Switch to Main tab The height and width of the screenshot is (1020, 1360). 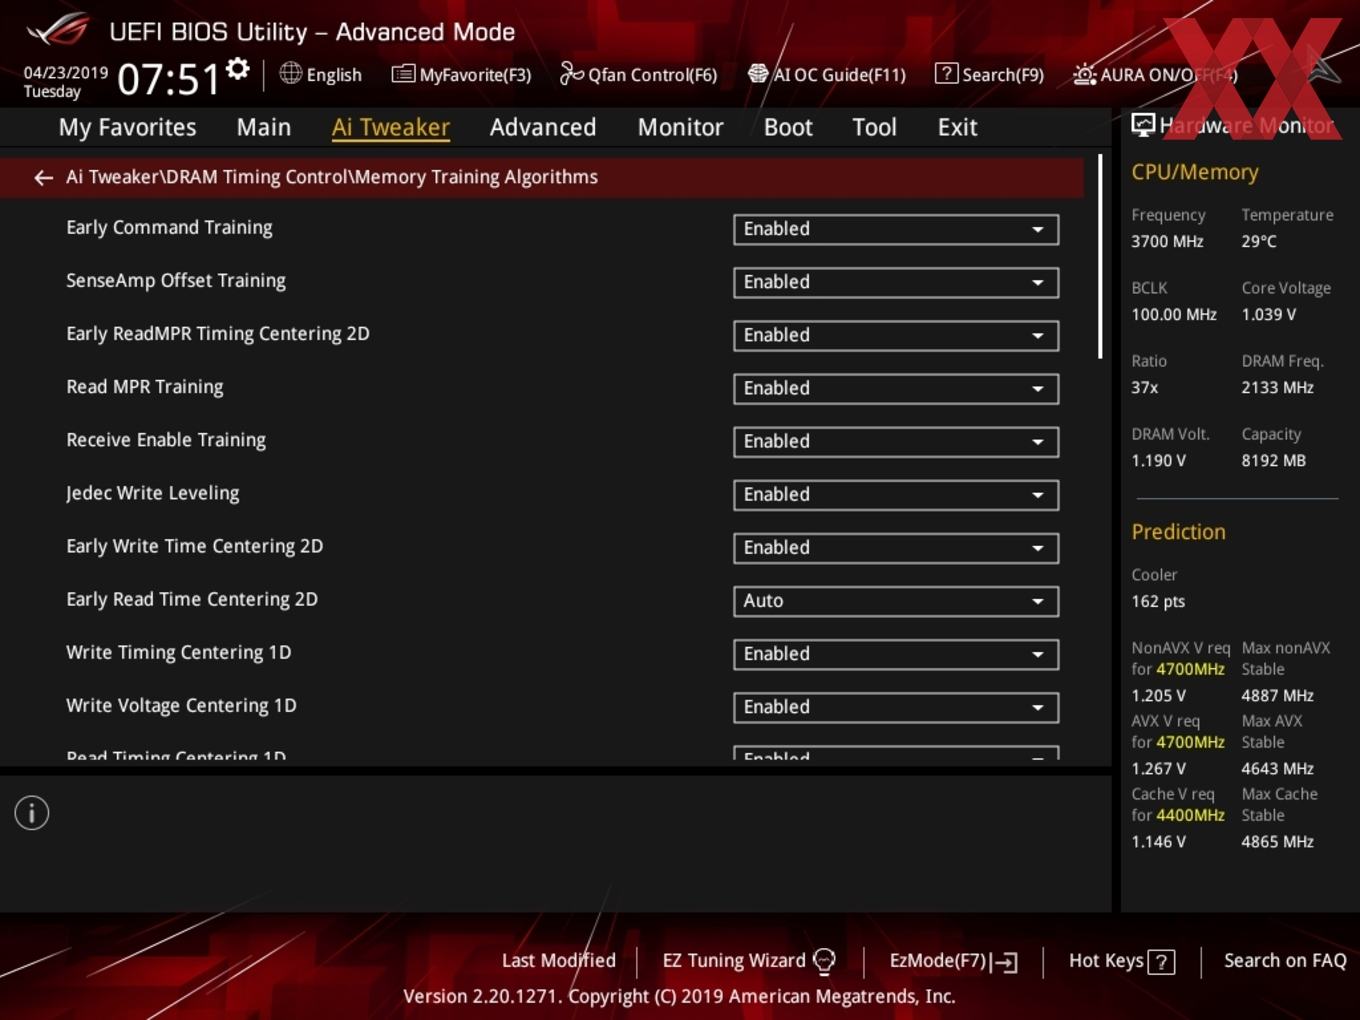tap(264, 127)
